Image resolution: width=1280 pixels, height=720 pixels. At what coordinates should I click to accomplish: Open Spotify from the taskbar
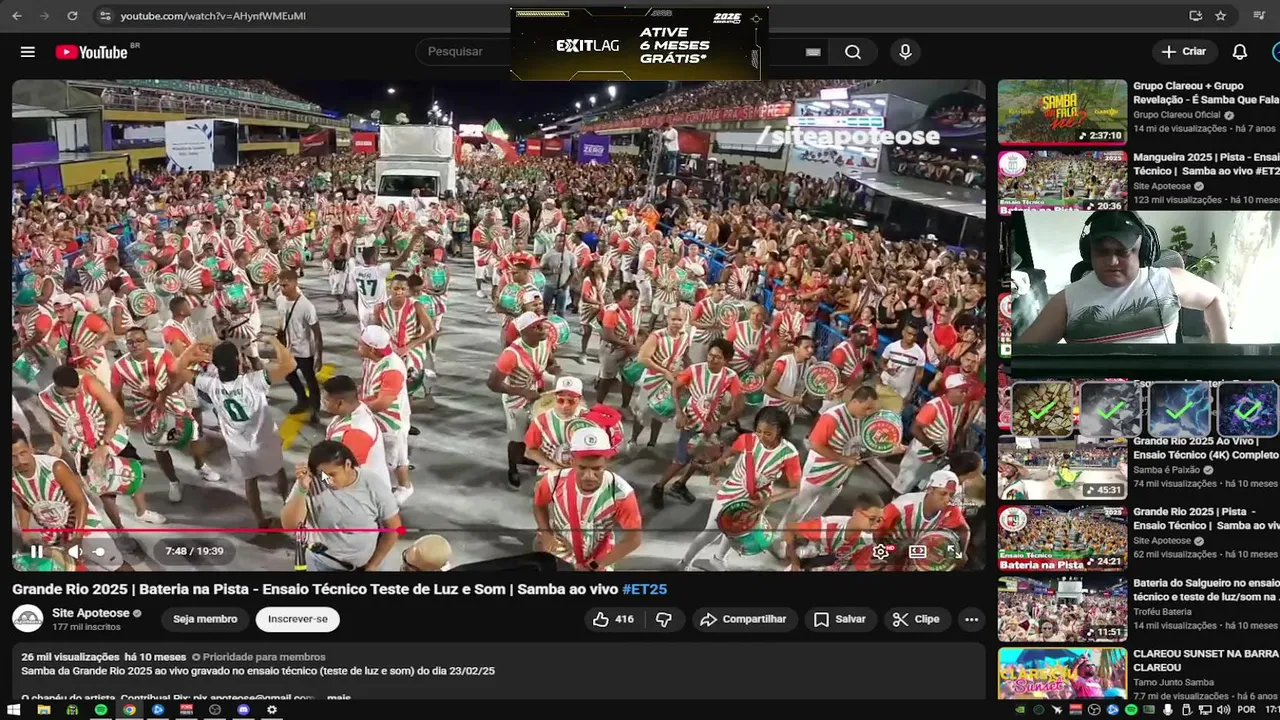[x=101, y=710]
